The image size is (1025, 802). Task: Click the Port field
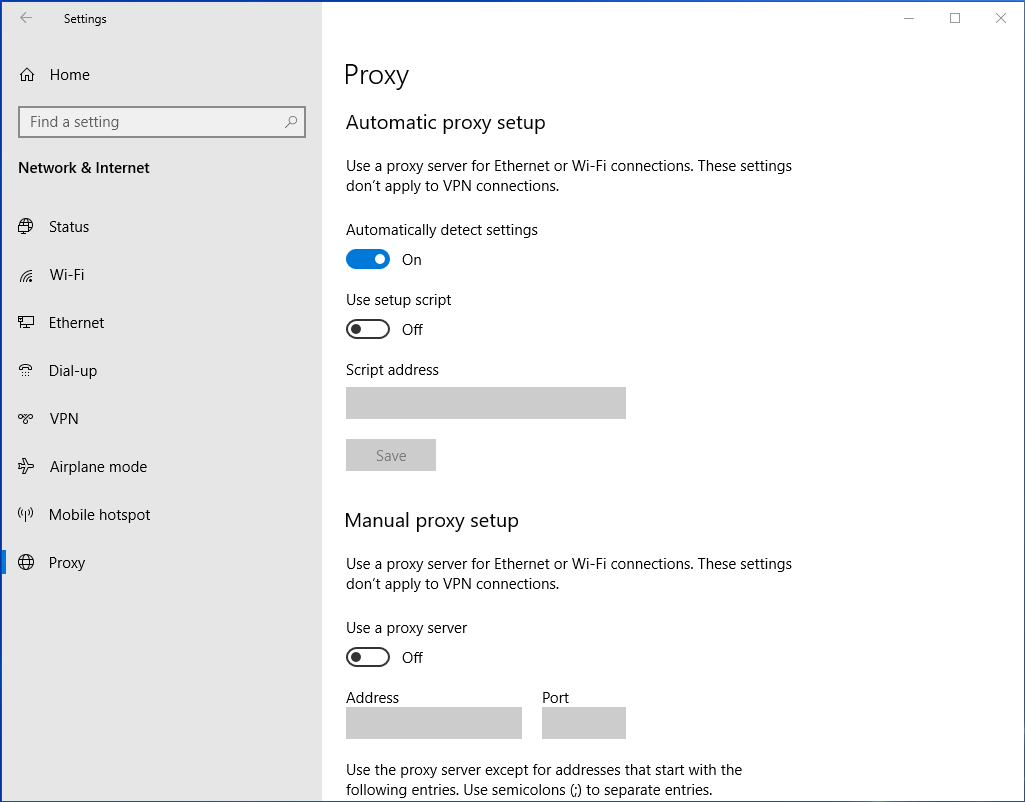coord(584,723)
